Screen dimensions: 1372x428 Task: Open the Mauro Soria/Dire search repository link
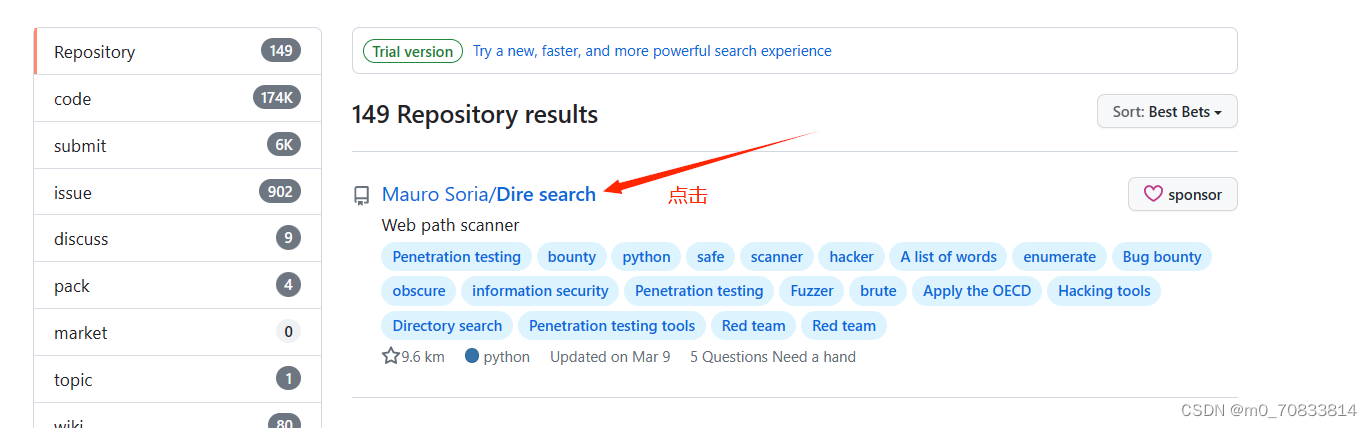[489, 194]
